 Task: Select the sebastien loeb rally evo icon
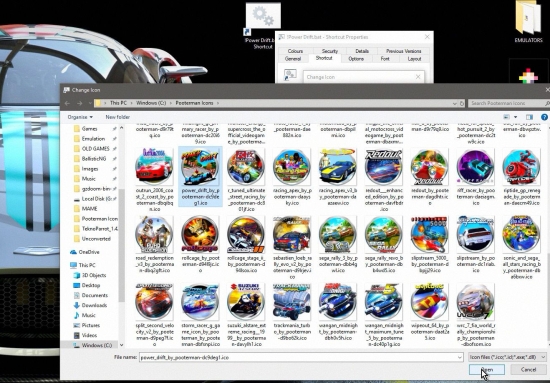click(292, 247)
